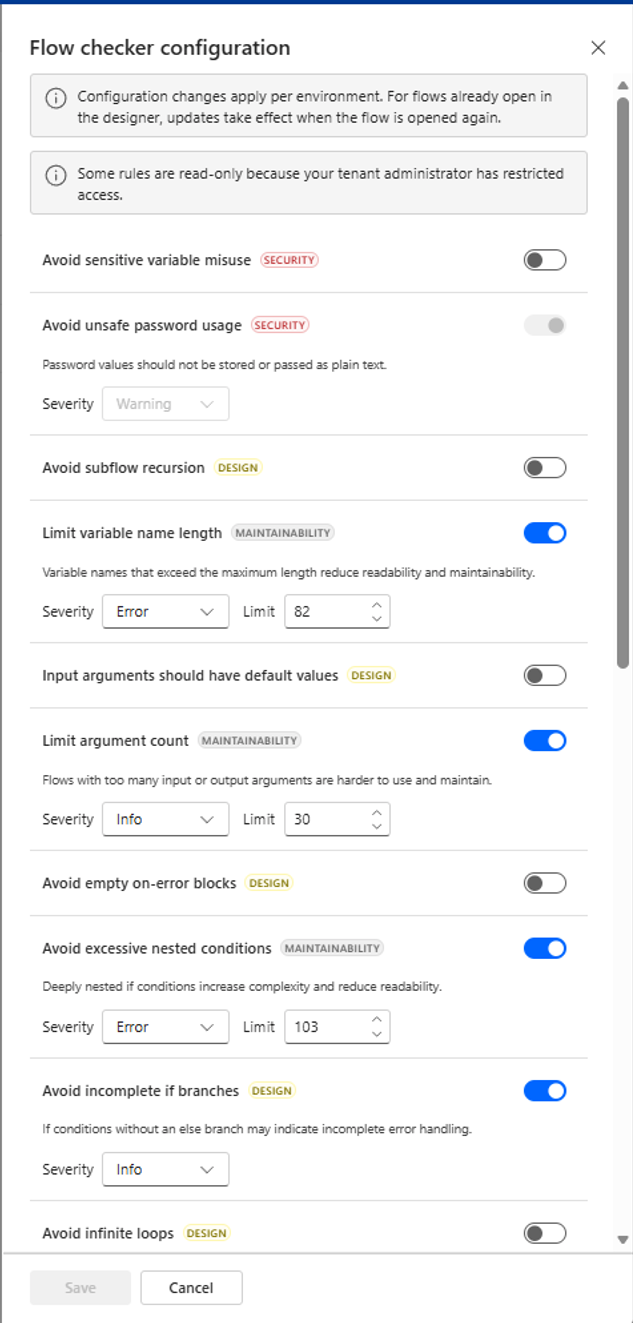Increase the nested conditions limit value
This screenshot has width=633, height=1323.
[x=376, y=1020]
